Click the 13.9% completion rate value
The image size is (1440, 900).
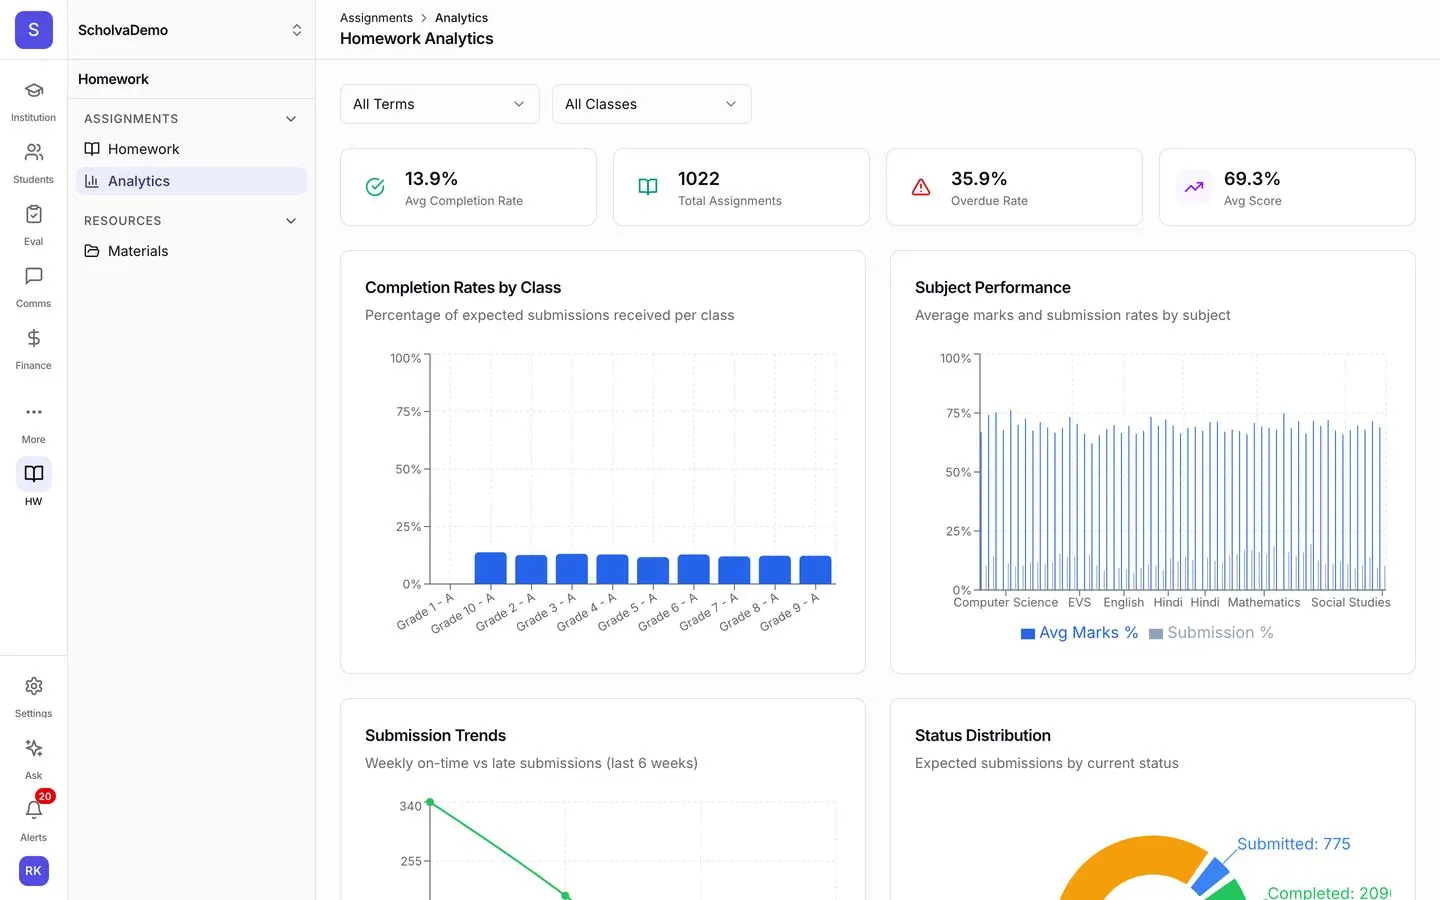431,179
